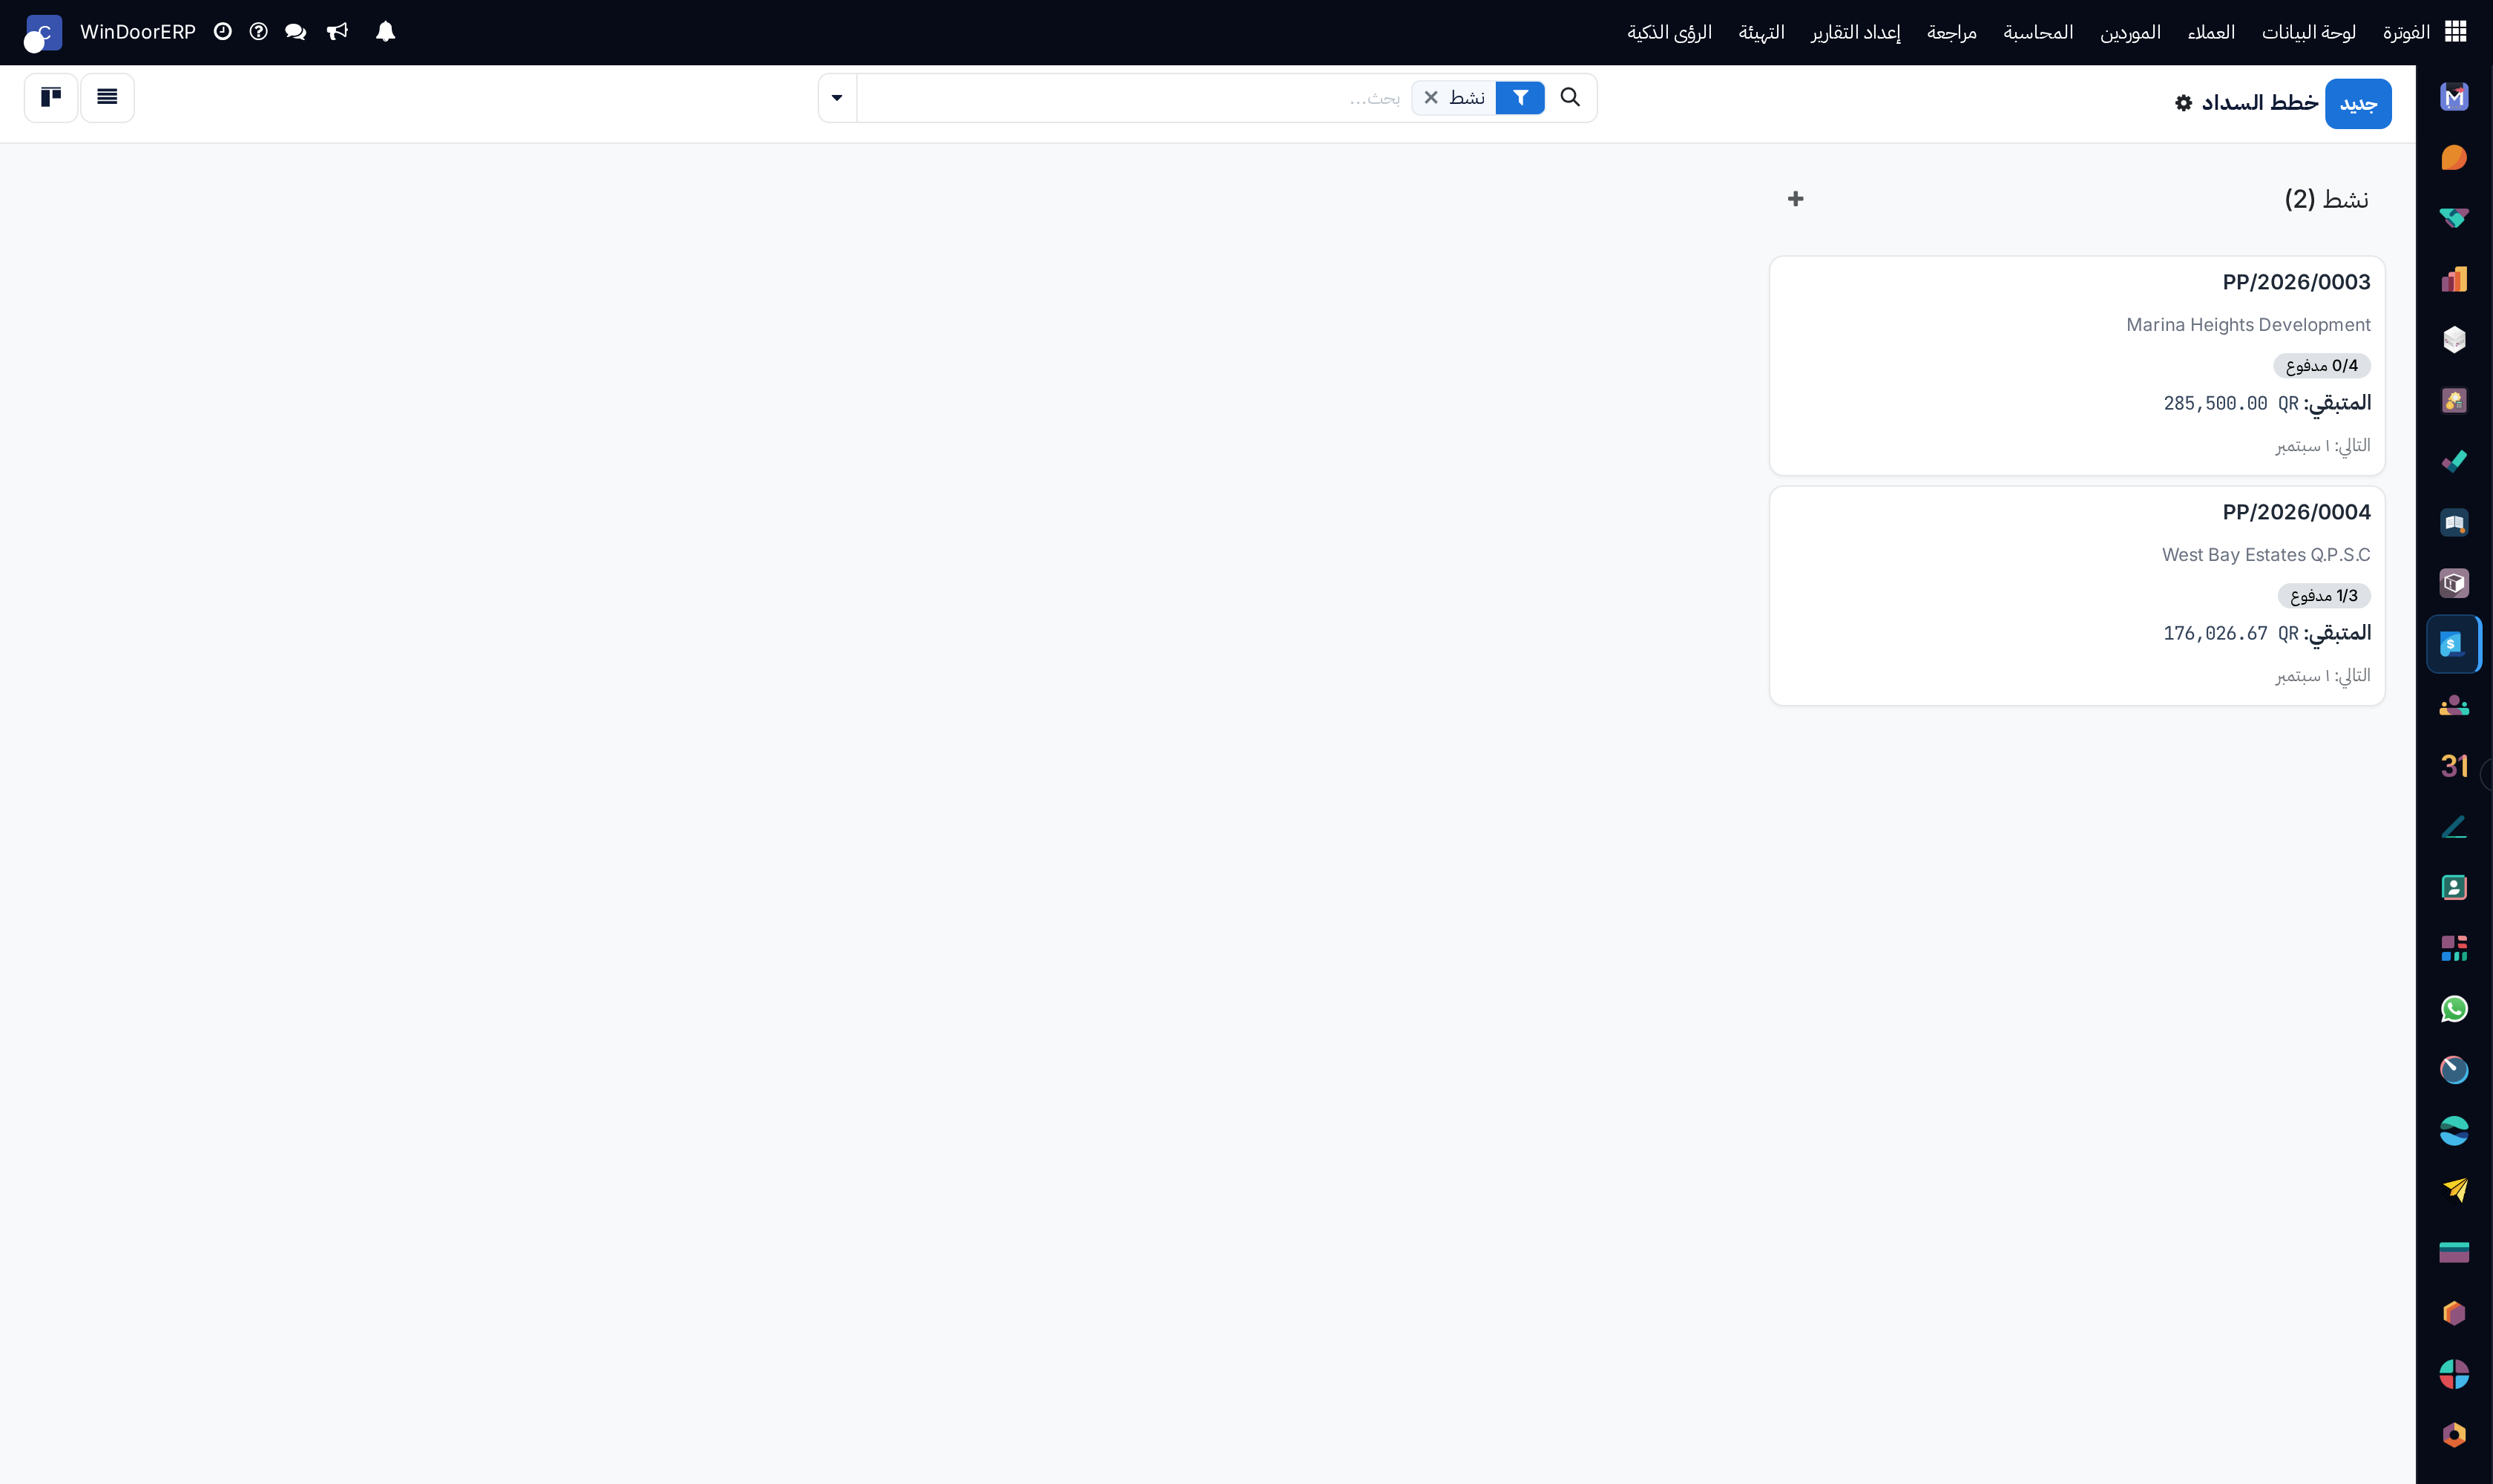Image resolution: width=2493 pixels, height=1484 pixels.
Task: Open the WhatsApp app icon
Action: [2454, 1009]
